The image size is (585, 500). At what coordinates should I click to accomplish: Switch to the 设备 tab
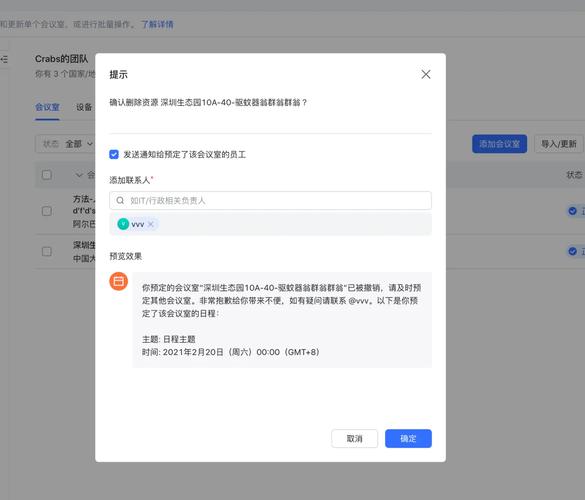point(84,107)
